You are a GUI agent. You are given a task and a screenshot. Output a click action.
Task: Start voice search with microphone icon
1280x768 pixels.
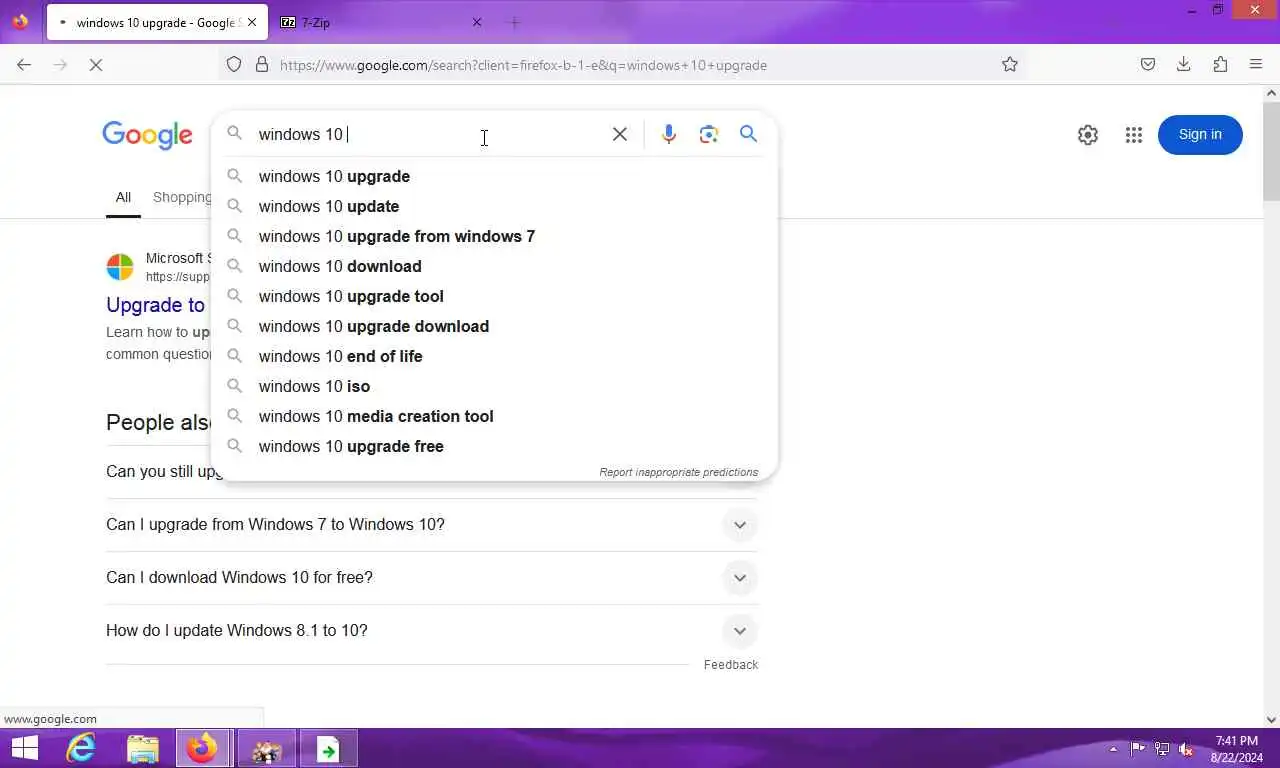669,134
